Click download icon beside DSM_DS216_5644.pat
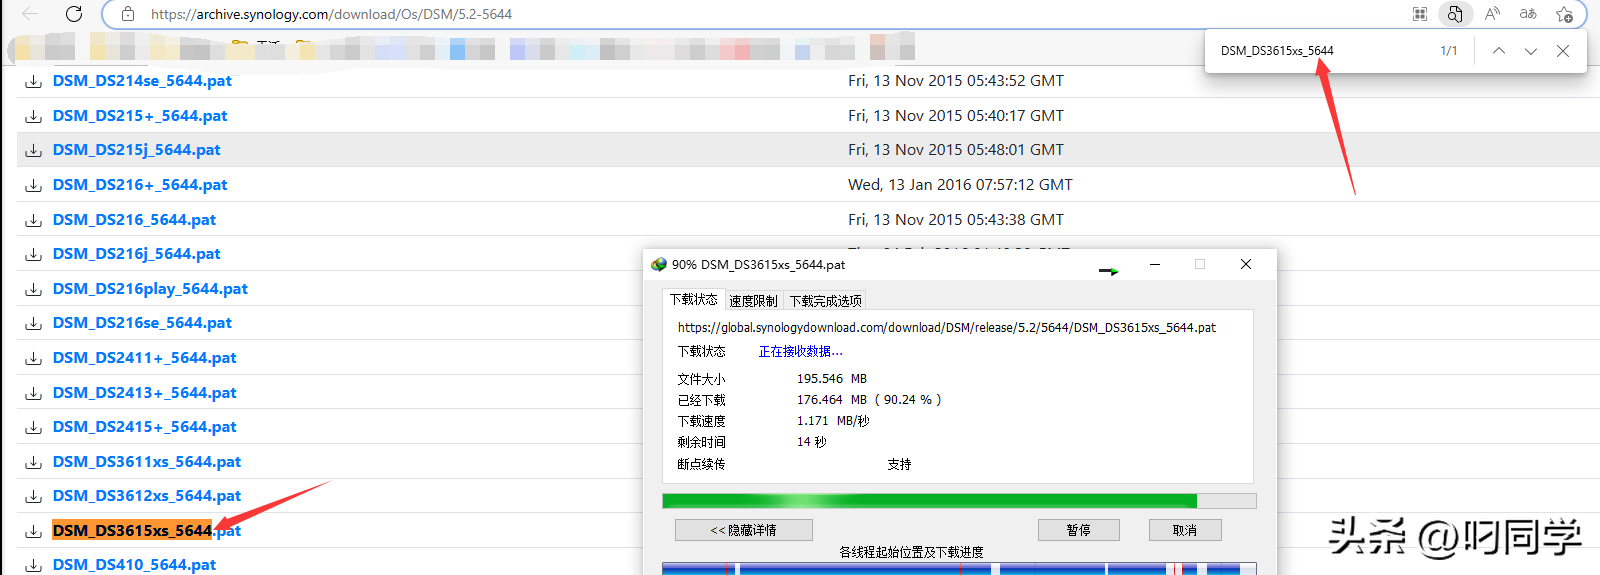1600x575 pixels. (x=33, y=220)
